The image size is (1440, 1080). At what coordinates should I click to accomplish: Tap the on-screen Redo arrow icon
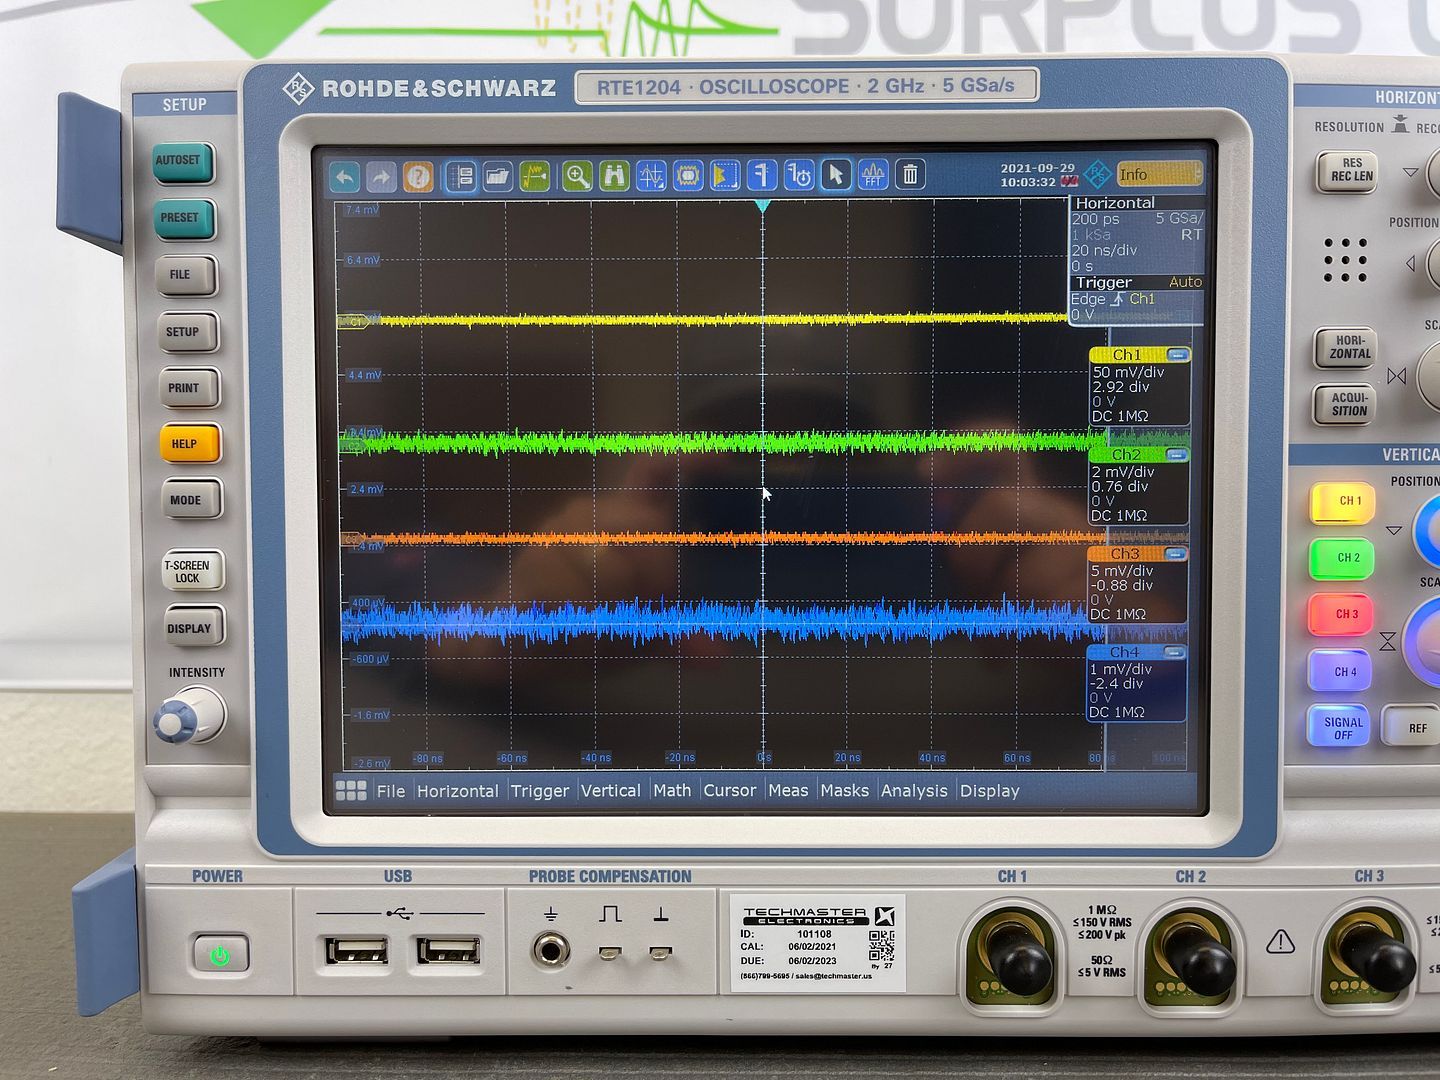tap(381, 178)
